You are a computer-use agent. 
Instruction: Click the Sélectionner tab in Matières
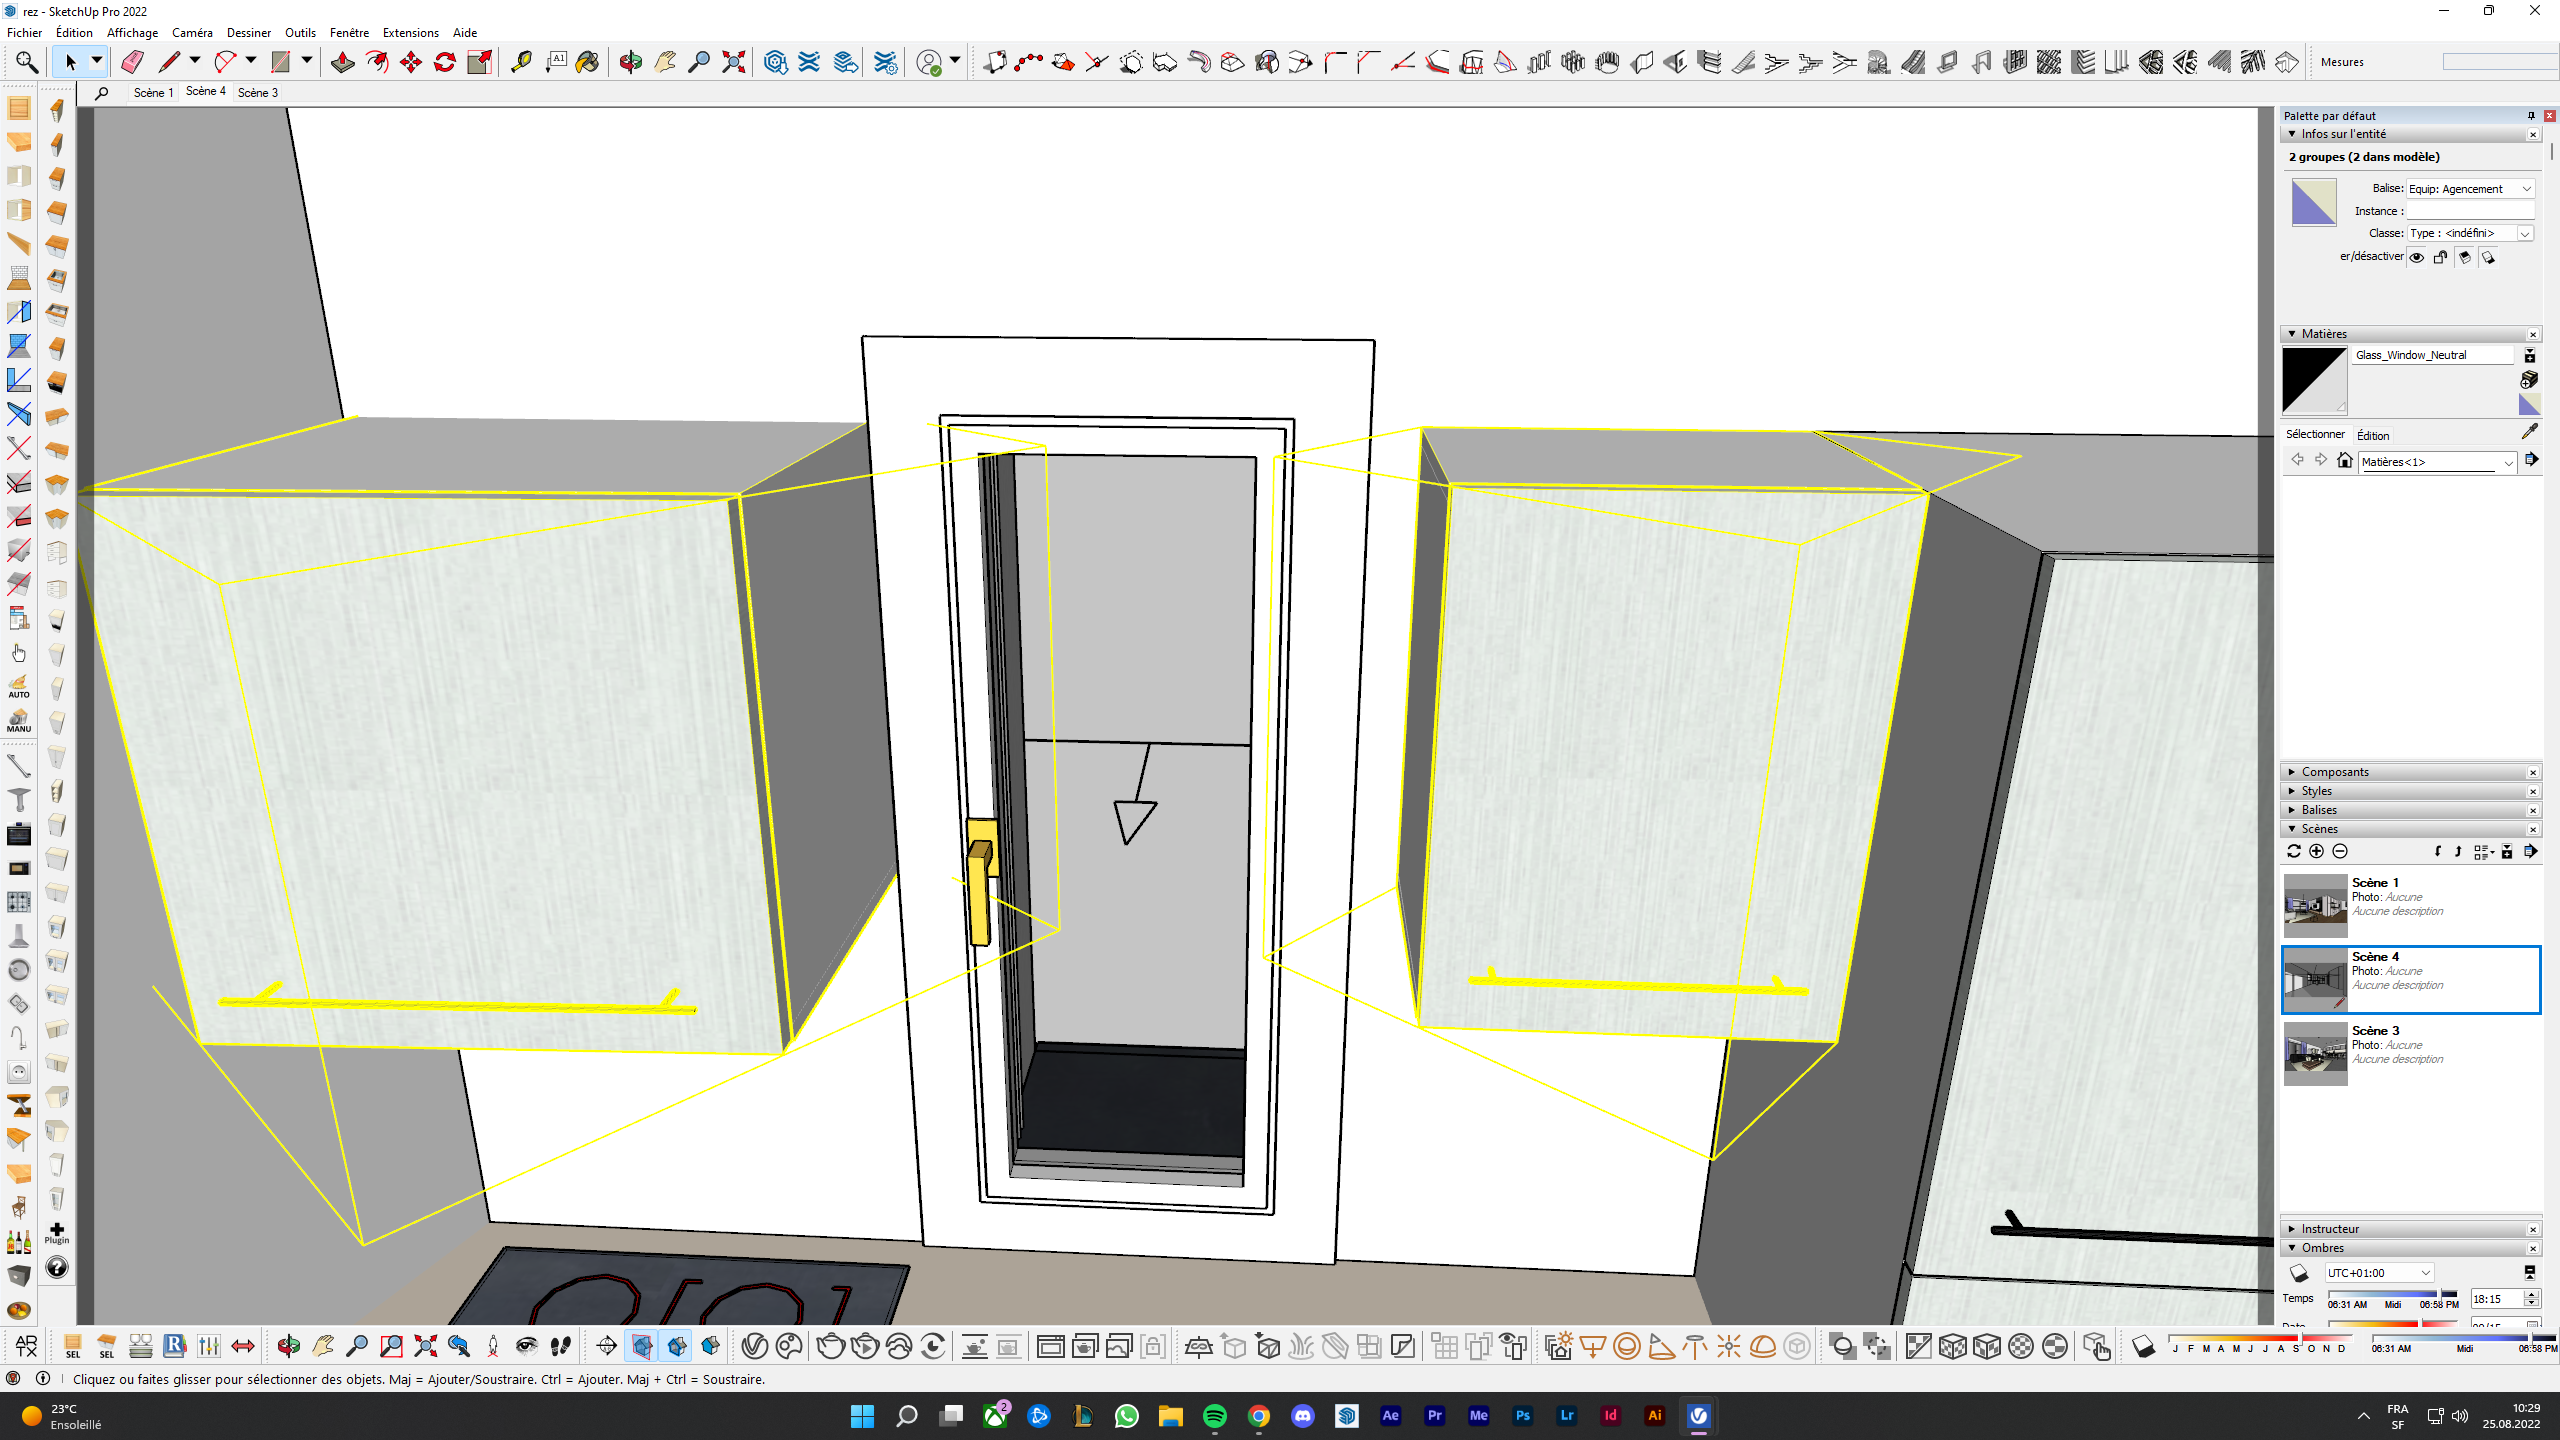2315,435
